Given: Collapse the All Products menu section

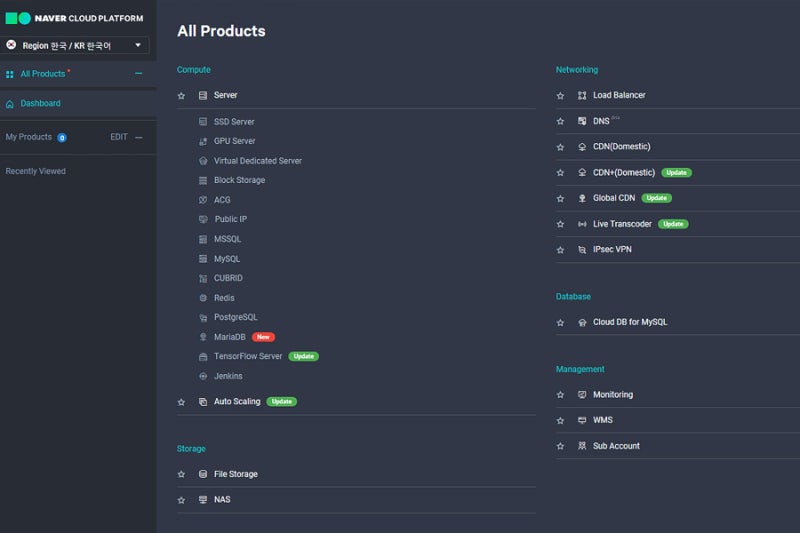Looking at the screenshot, I should pos(138,73).
